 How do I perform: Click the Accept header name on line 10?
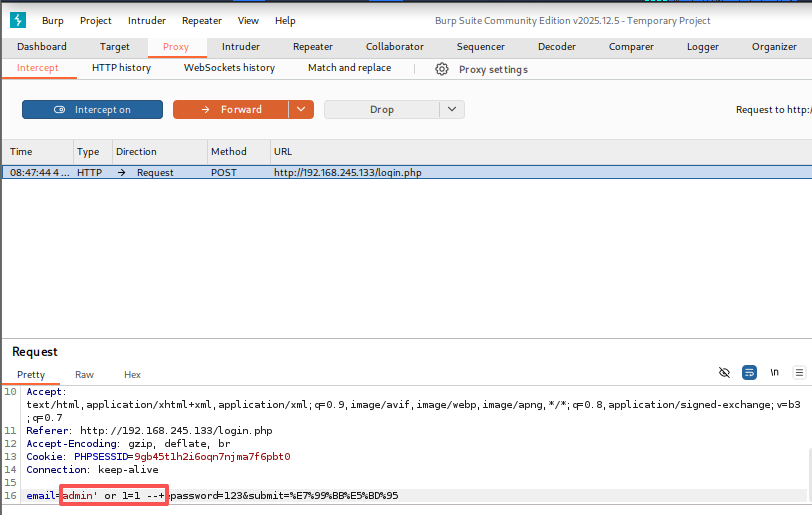point(45,392)
